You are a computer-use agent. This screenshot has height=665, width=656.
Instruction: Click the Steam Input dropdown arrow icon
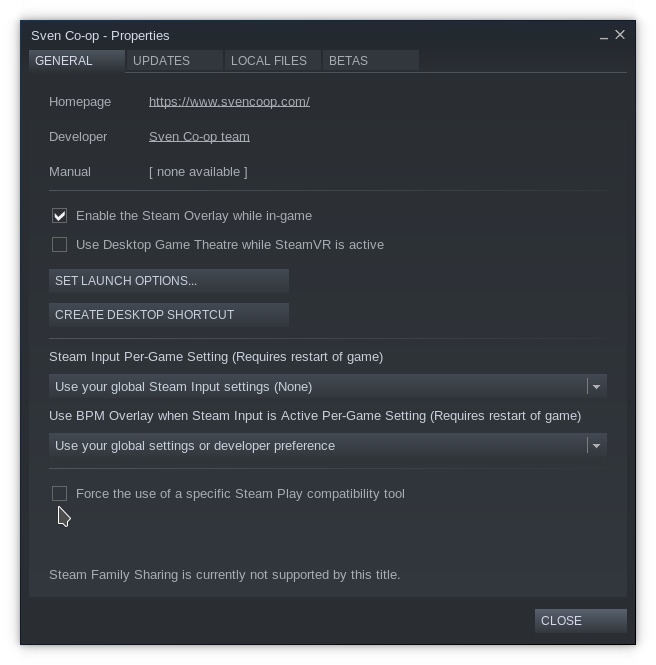point(596,387)
